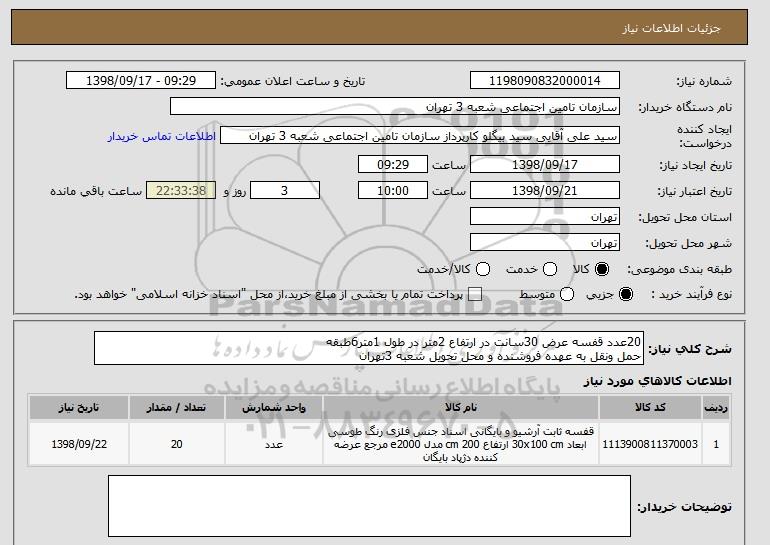Select the کالا radio button

click(601, 269)
